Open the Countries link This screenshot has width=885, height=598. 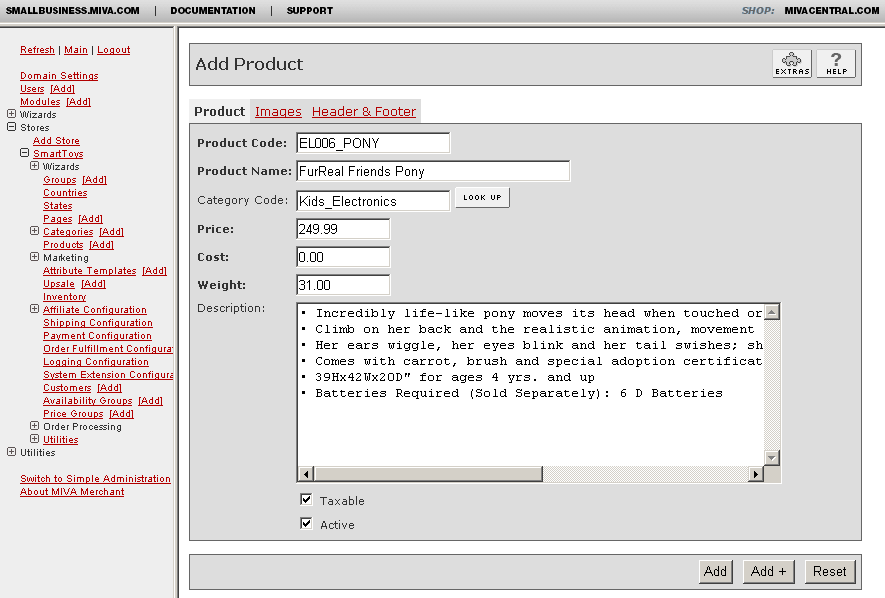coord(65,192)
